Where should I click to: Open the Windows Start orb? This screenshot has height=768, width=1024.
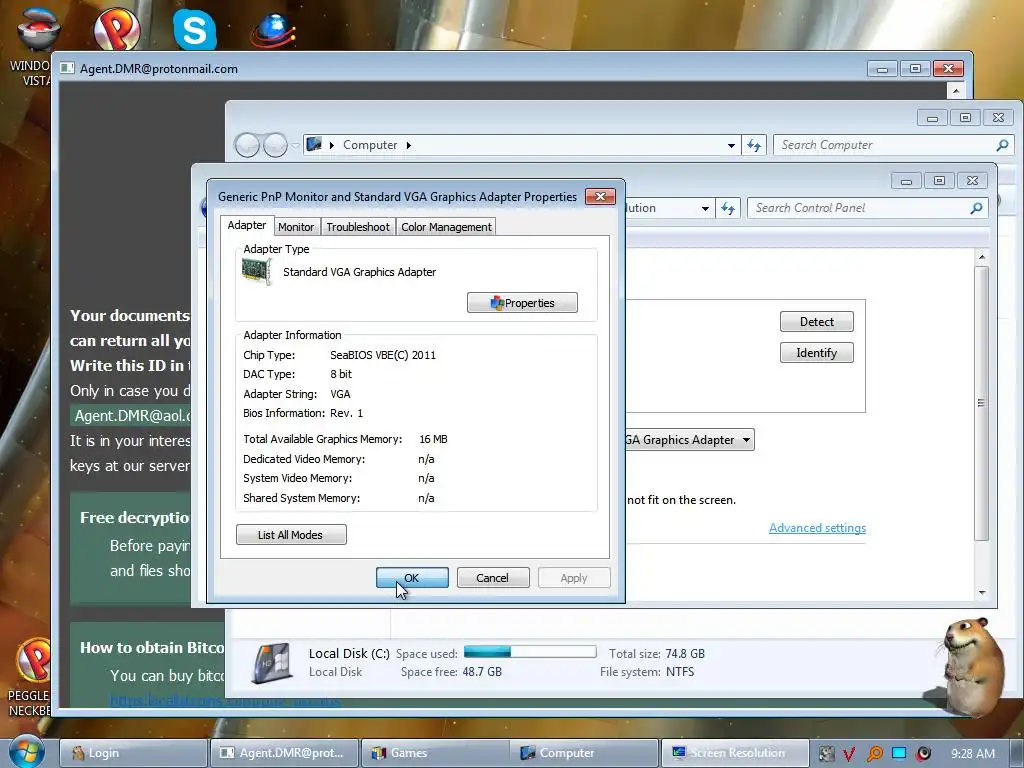coord(26,750)
